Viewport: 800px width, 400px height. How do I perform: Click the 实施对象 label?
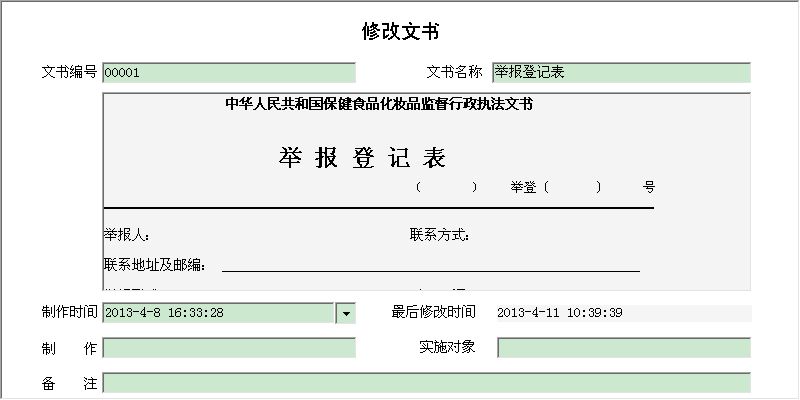pyautogui.click(x=447, y=347)
